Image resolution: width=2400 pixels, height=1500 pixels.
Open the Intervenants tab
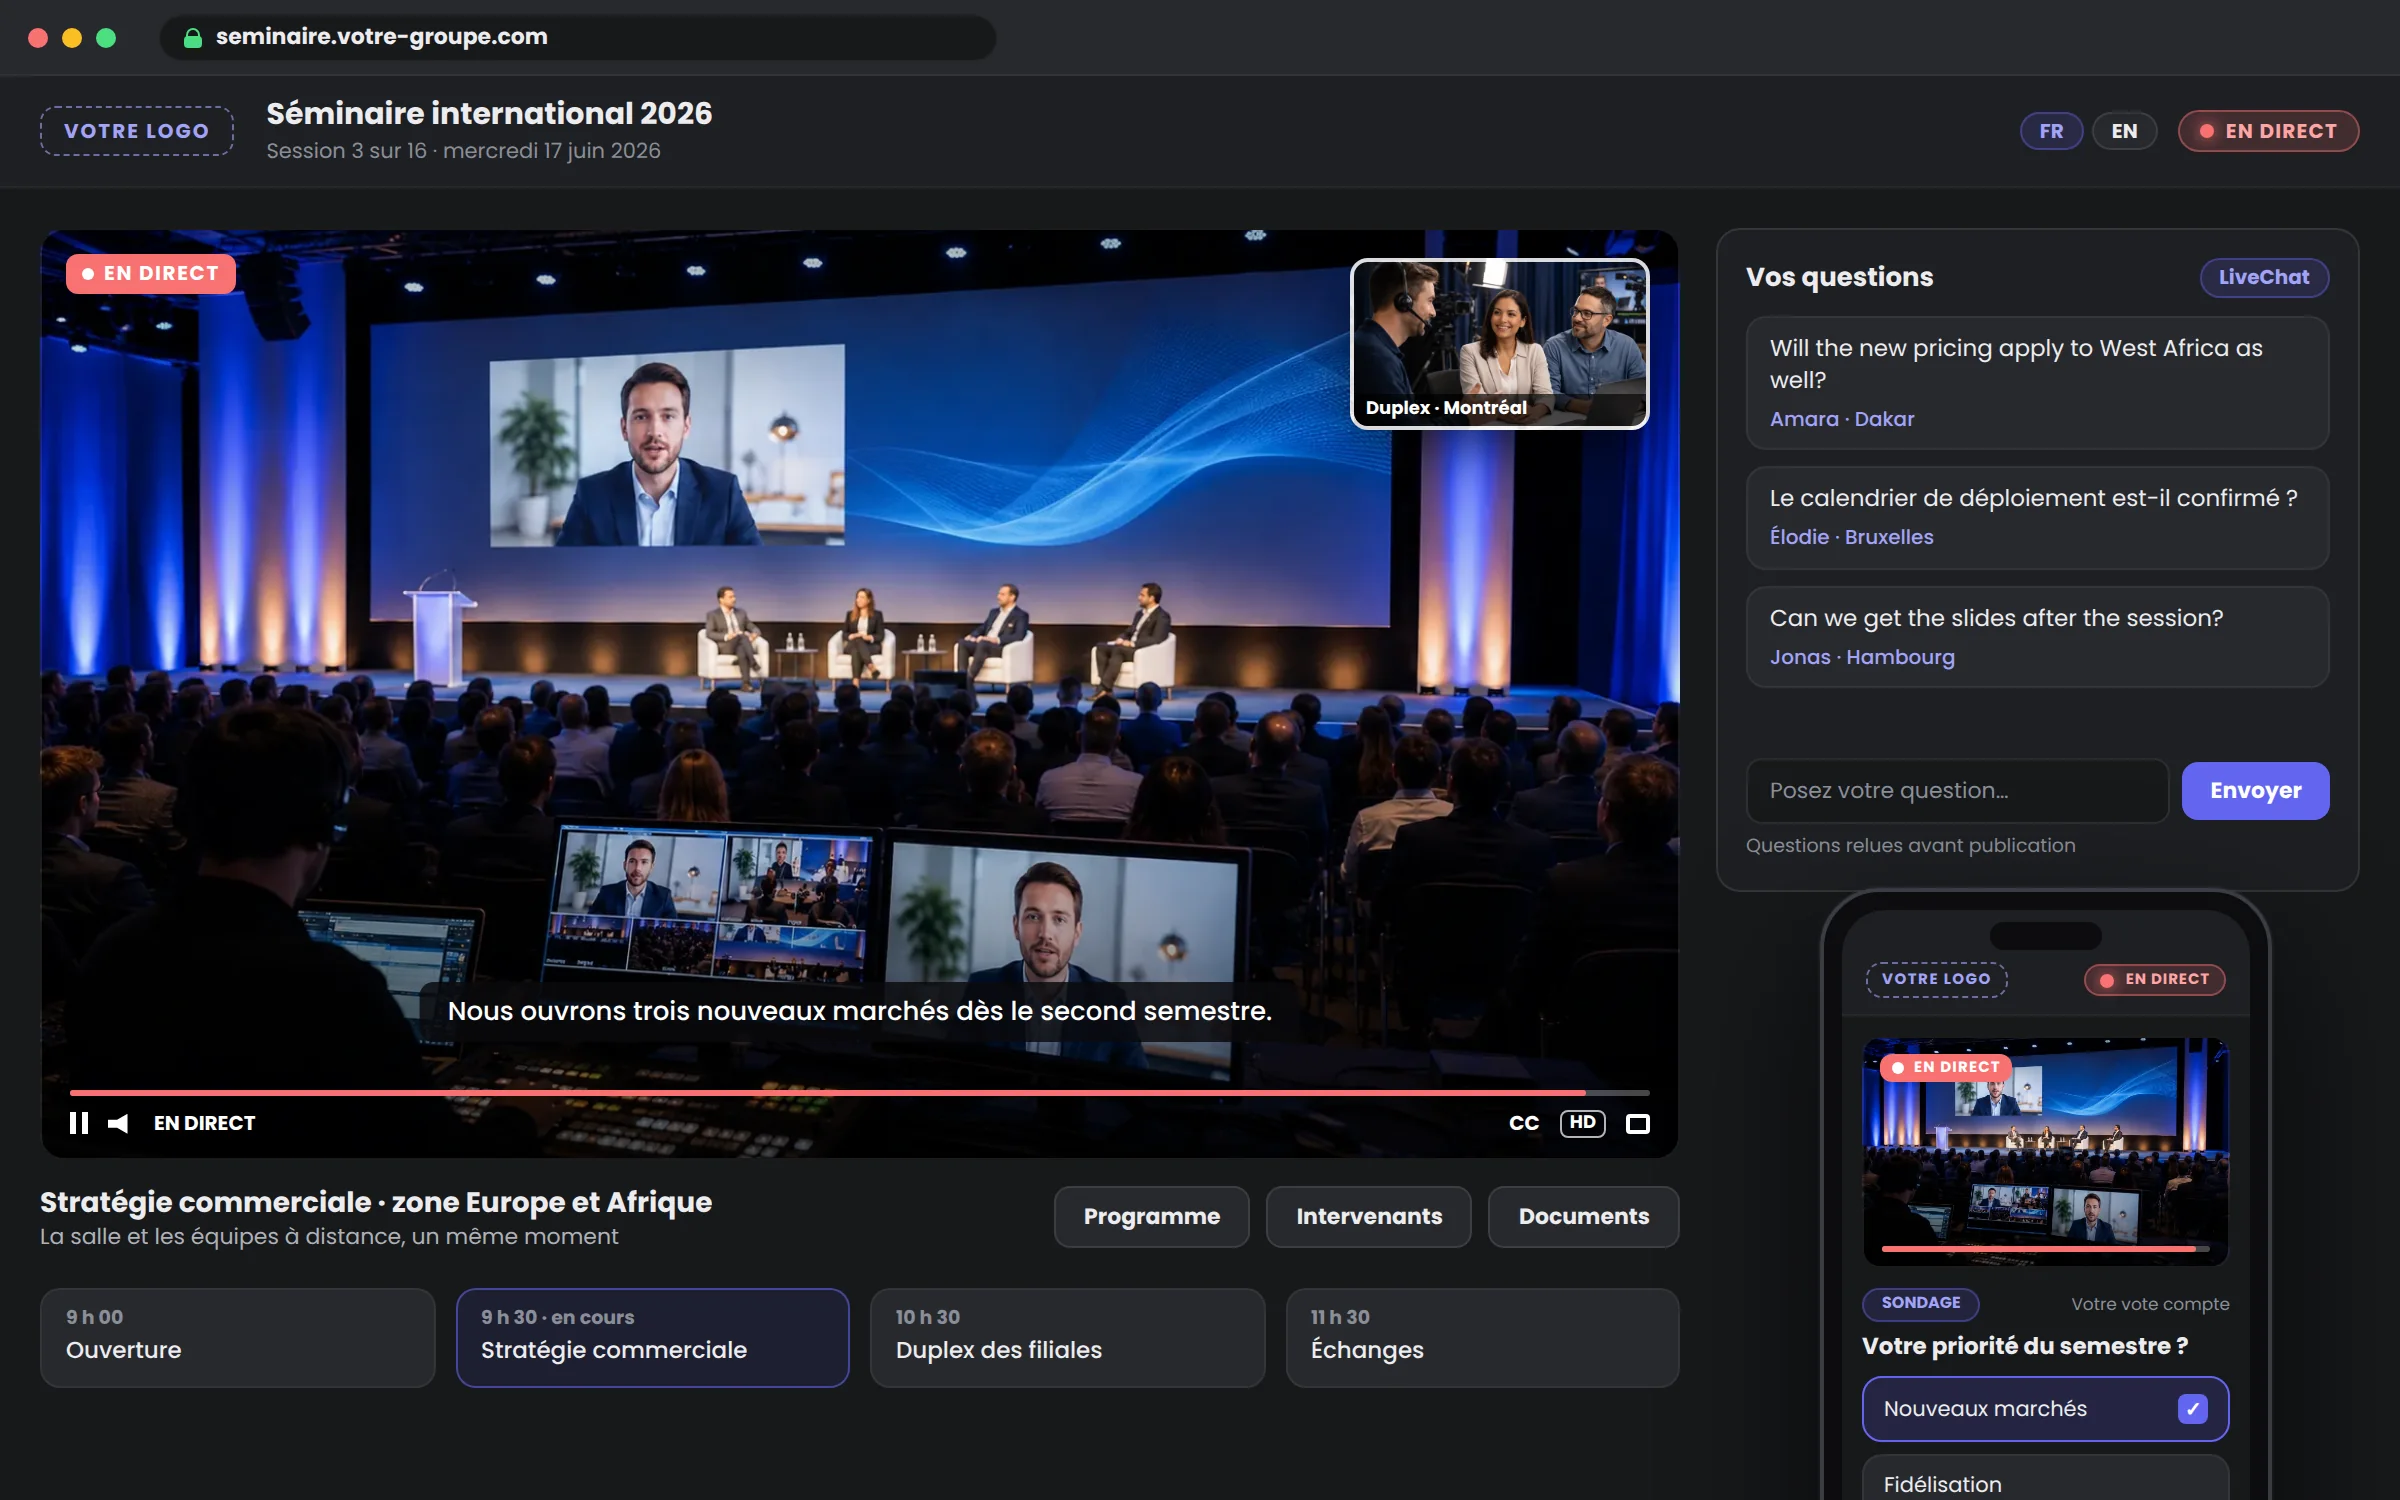pos(1369,1216)
